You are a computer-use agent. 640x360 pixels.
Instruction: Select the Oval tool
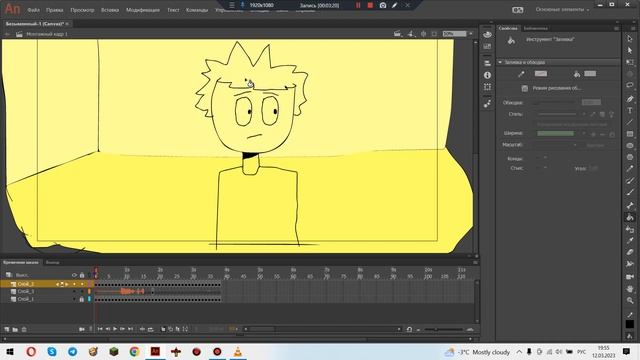(630, 146)
